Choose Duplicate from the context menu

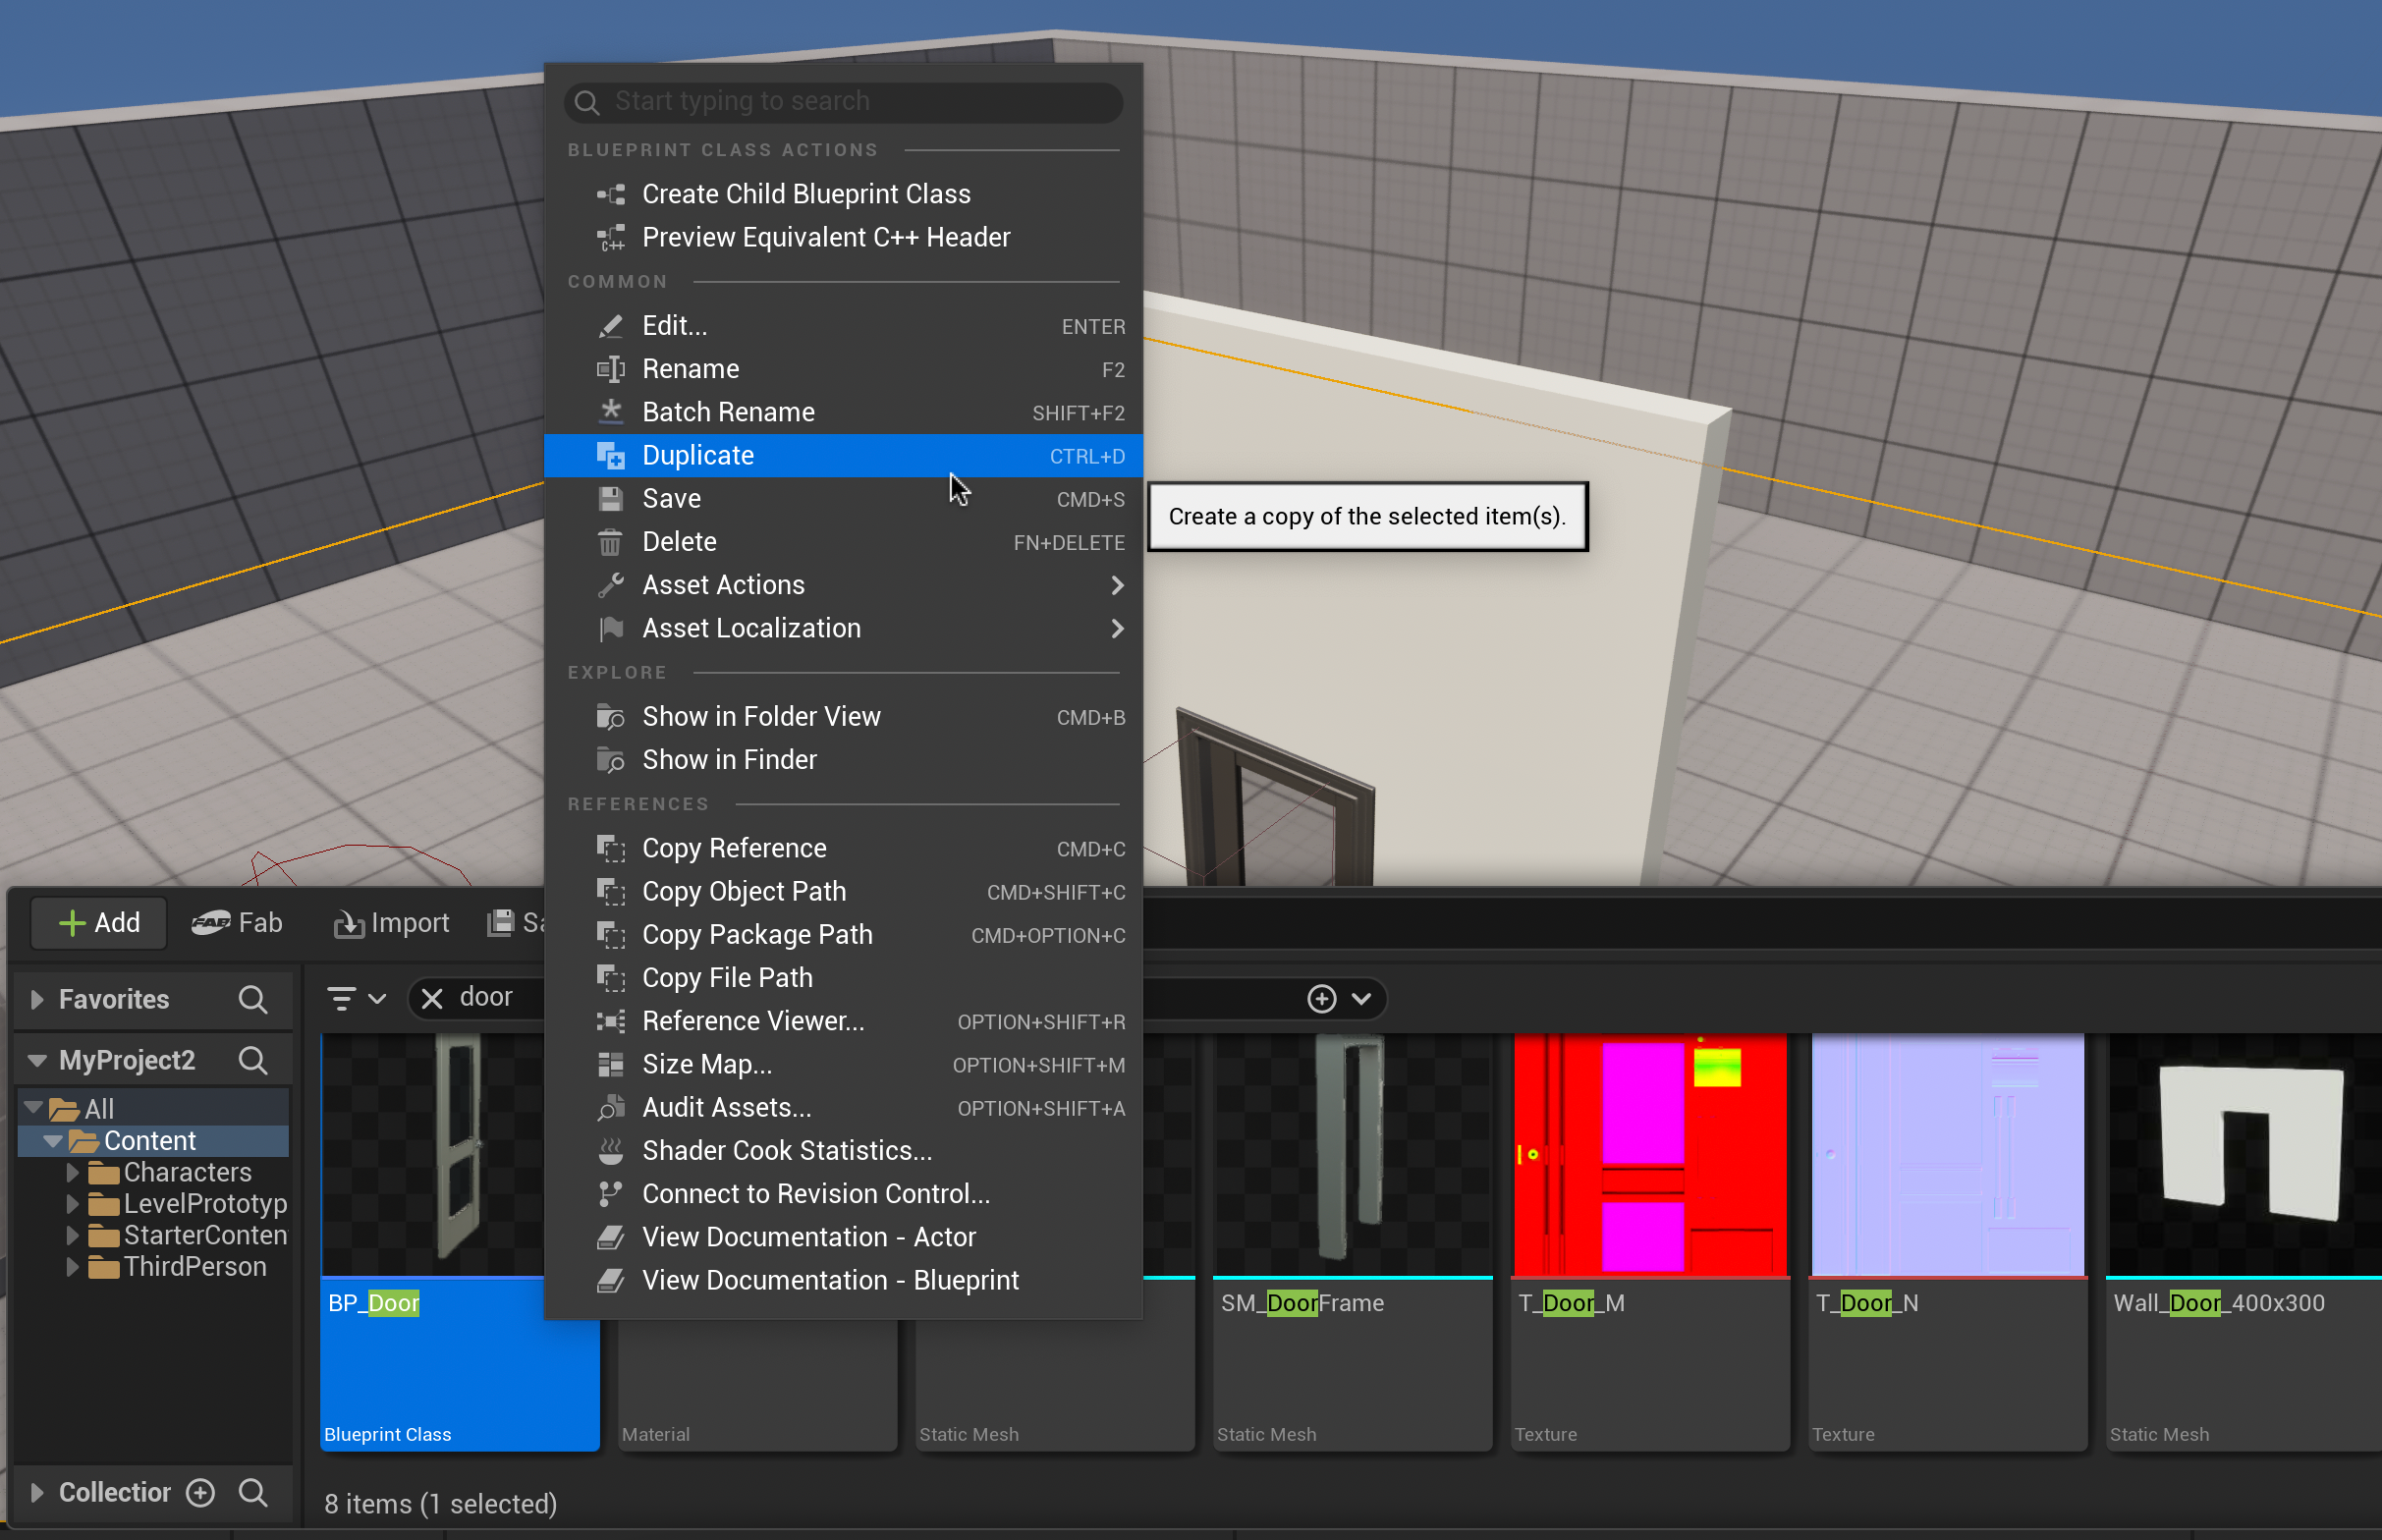point(698,455)
